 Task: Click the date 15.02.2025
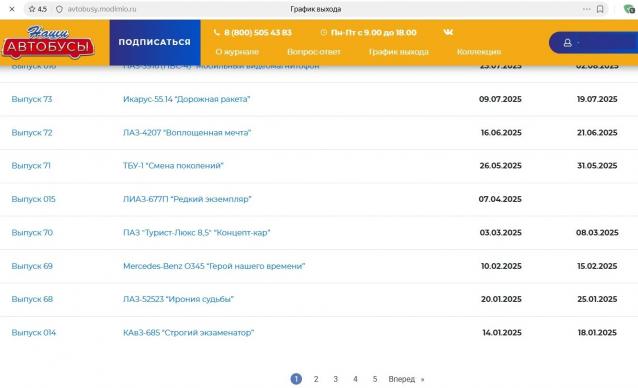[597, 266]
